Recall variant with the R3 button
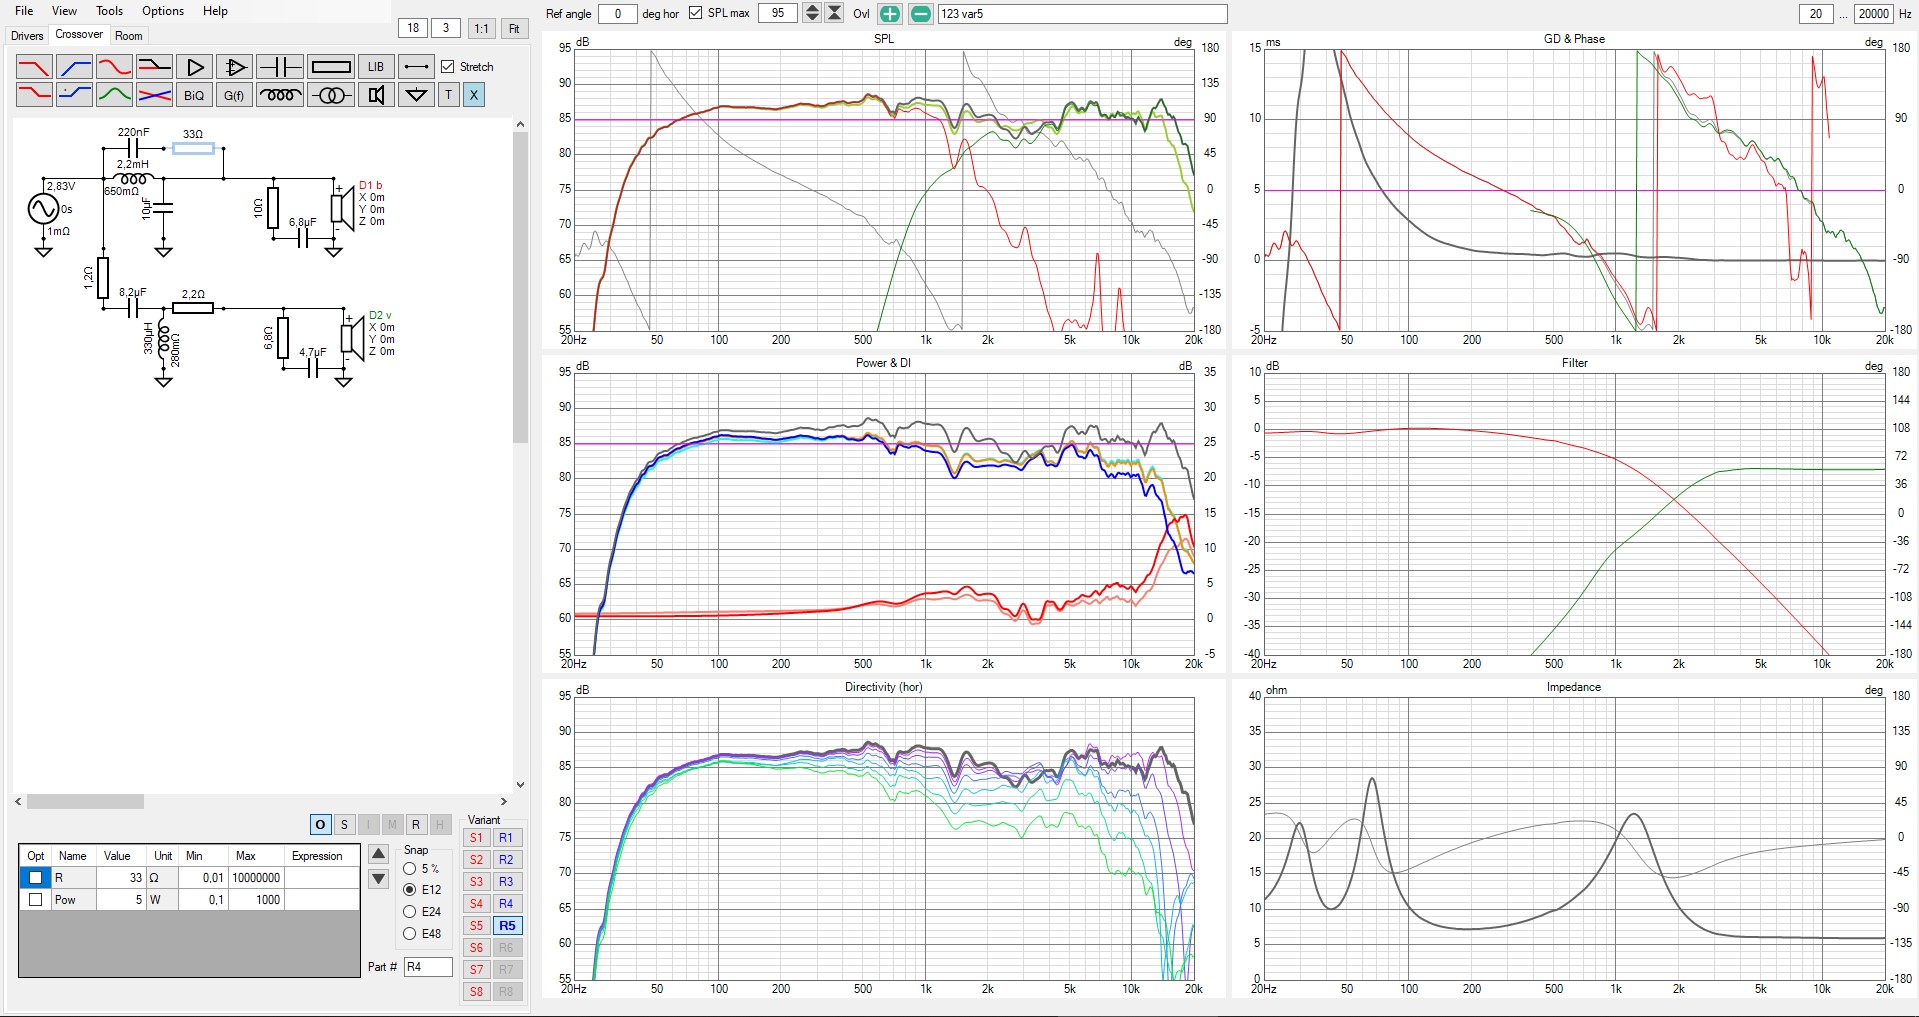This screenshot has width=1919, height=1017. click(506, 882)
